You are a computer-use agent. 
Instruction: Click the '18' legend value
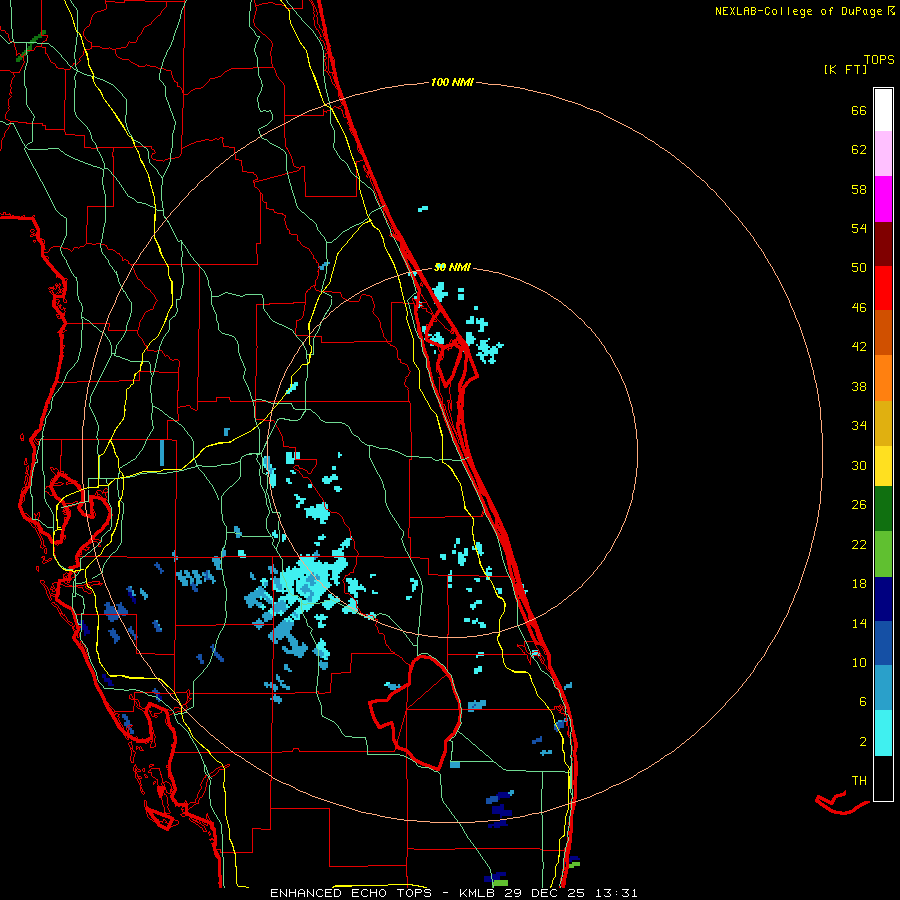[859, 584]
